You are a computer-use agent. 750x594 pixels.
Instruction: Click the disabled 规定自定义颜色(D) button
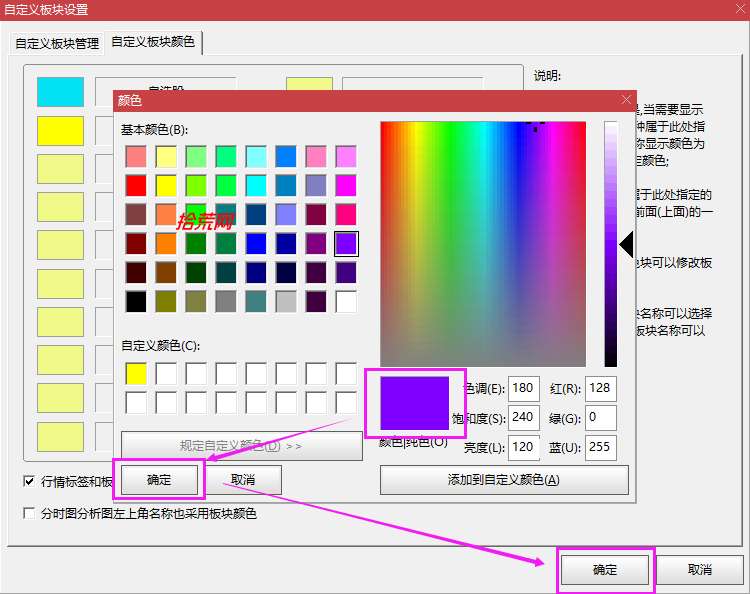[x=242, y=446]
